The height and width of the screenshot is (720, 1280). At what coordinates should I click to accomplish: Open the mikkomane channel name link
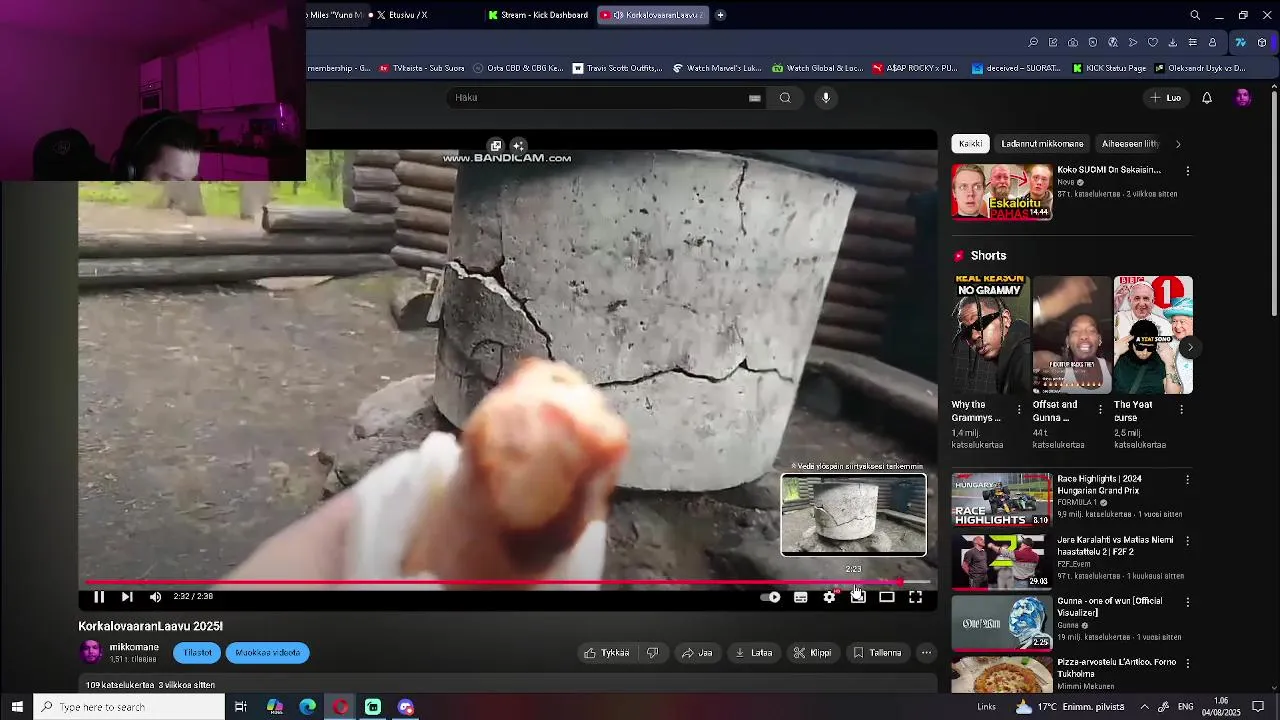click(x=134, y=647)
